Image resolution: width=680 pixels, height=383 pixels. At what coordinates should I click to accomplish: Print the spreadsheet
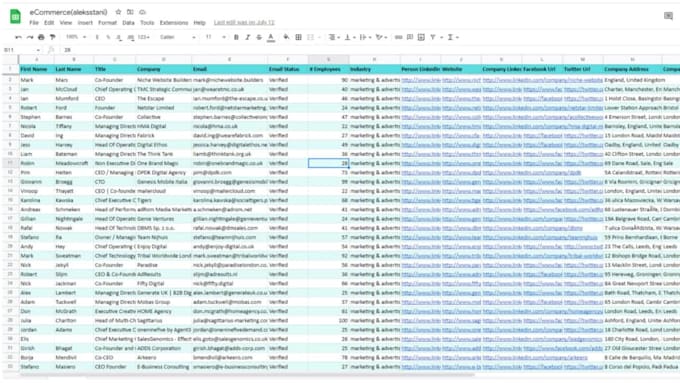[x=41, y=37]
